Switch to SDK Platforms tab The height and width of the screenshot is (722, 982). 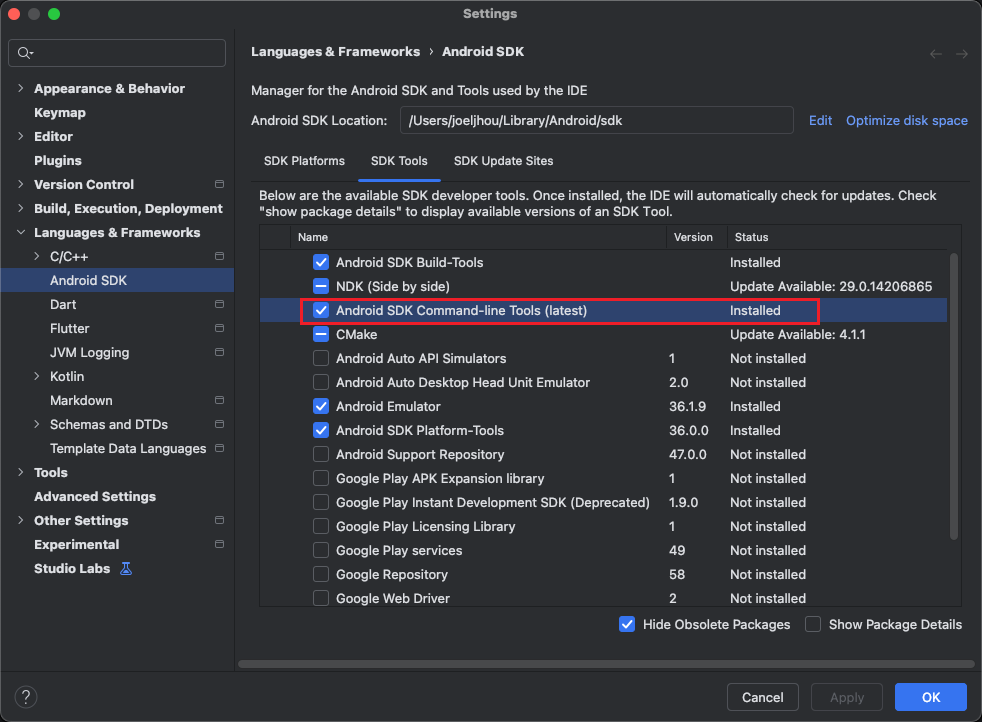click(304, 160)
